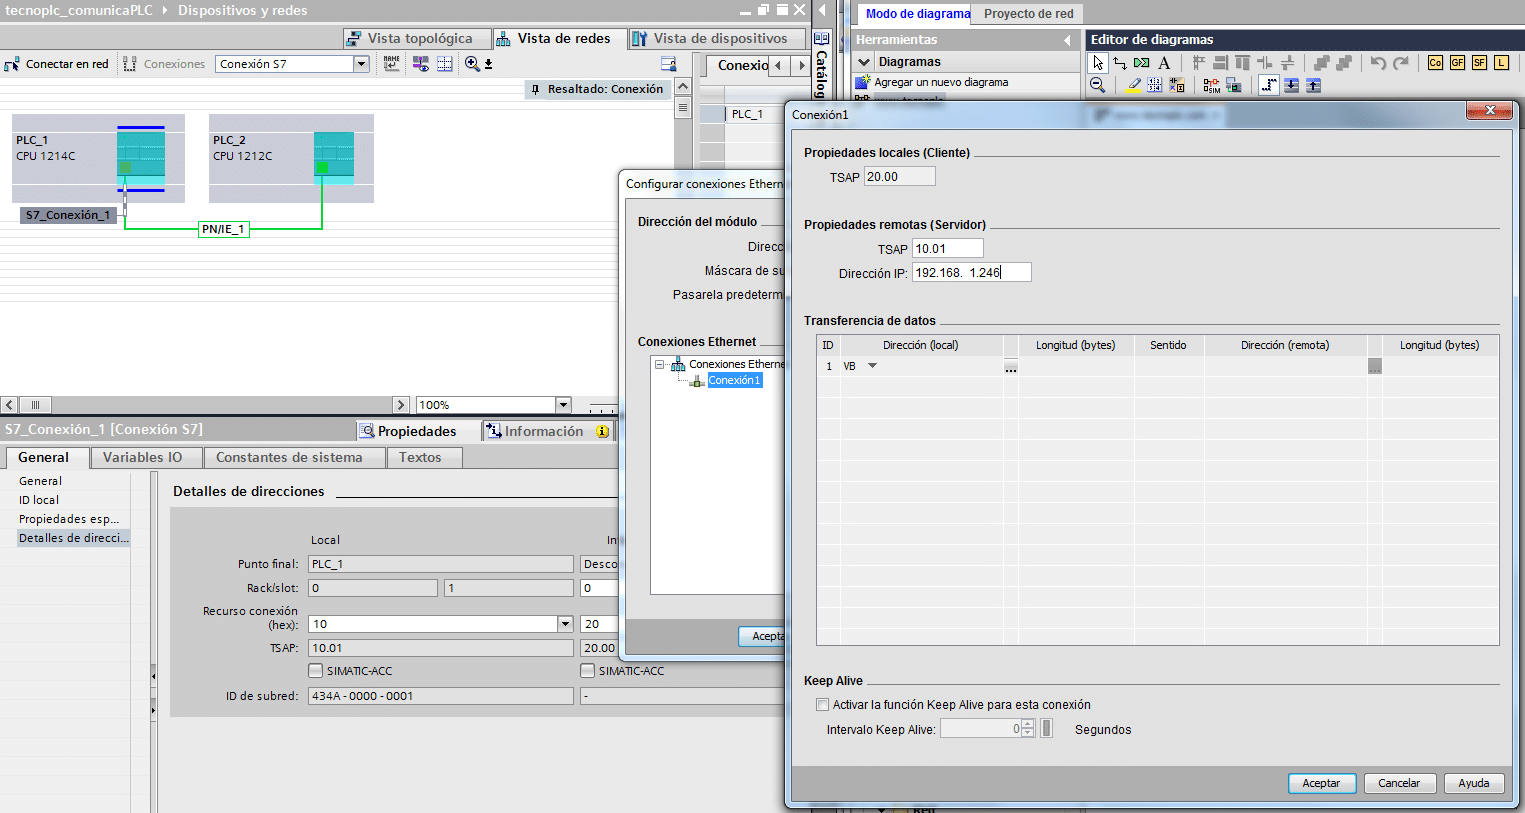Click the ID de subred field
The width and height of the screenshot is (1525, 813).
coord(441,696)
